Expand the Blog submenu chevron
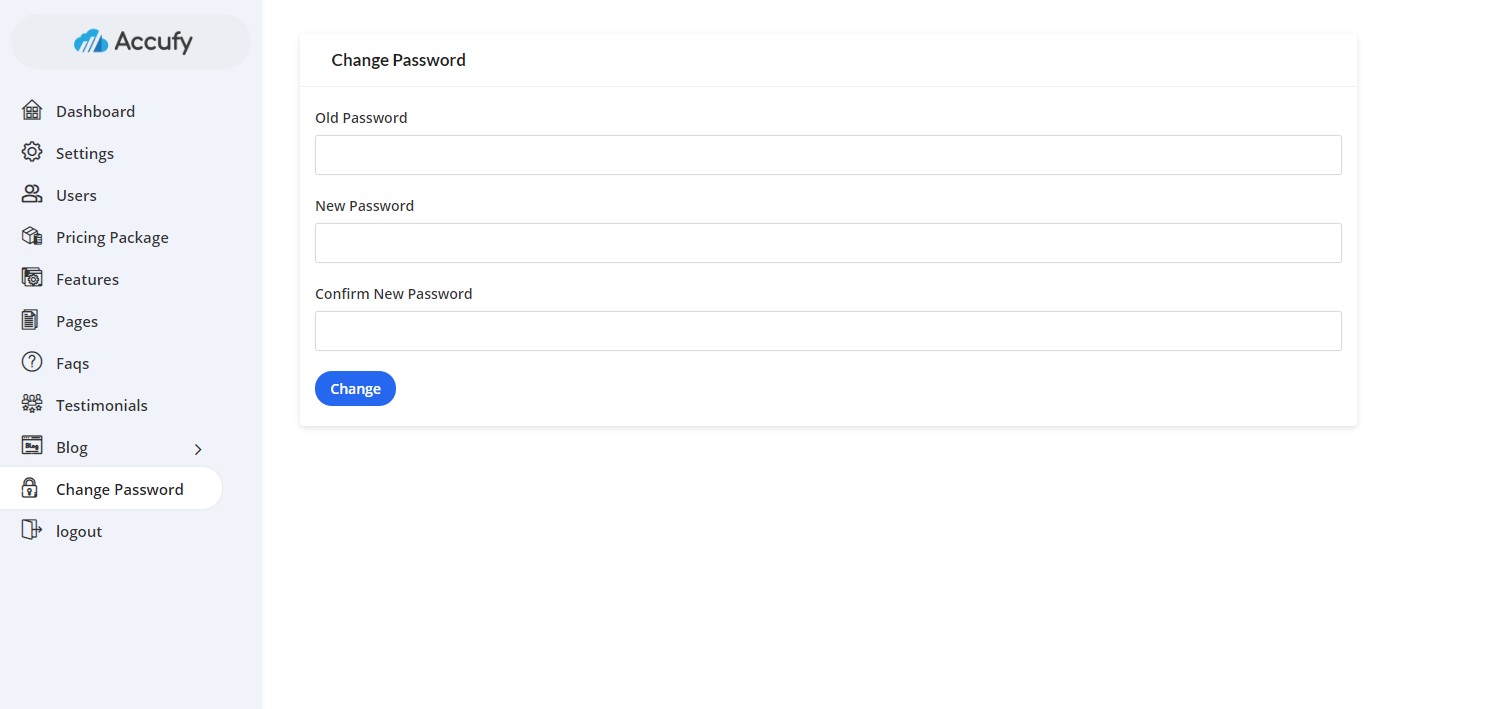The image size is (1500, 709). 198,449
